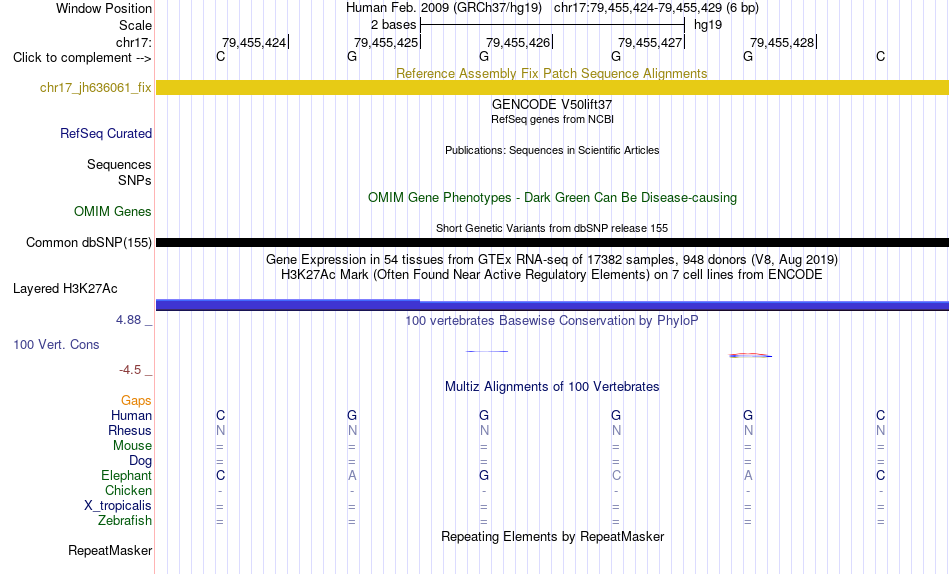Click the 100 Vert. Cons label

(56, 344)
